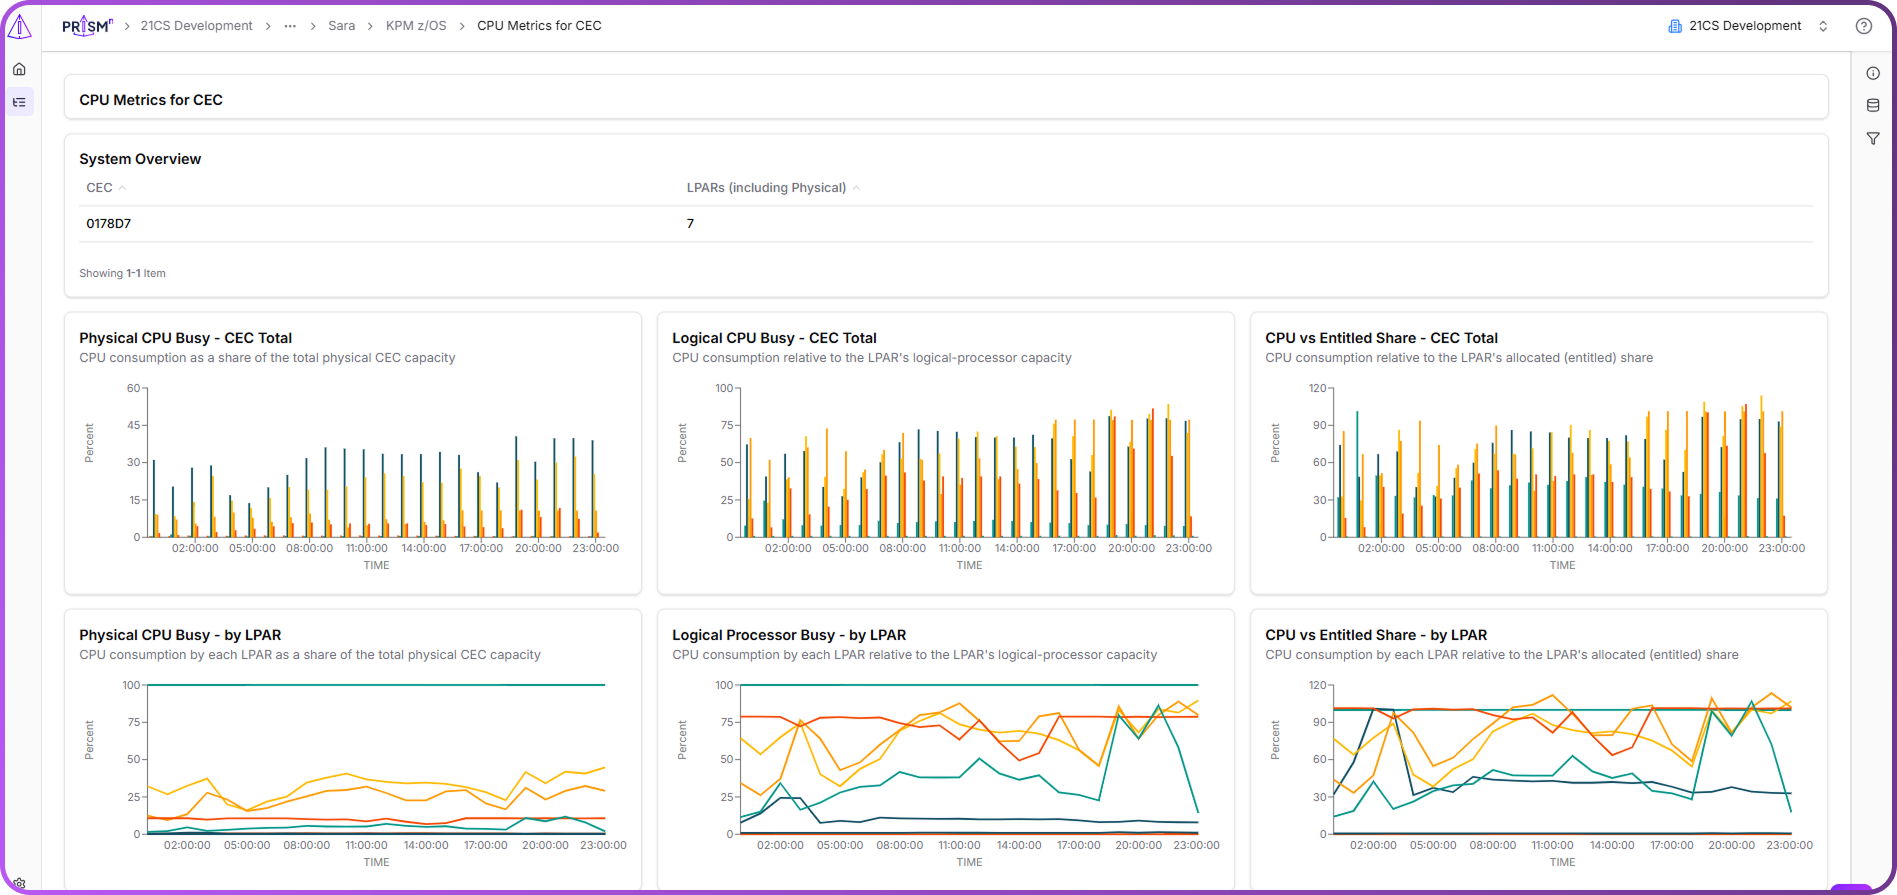Click inside the Logical Processor Busy by LPAR line plot

click(x=969, y=760)
